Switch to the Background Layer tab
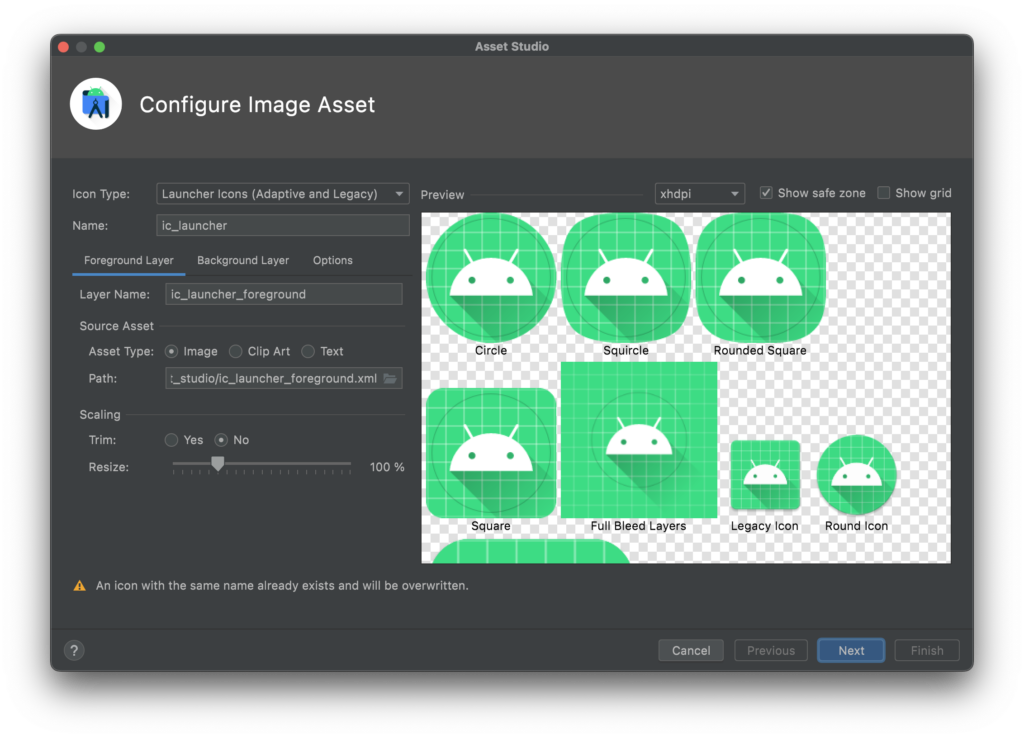This screenshot has height=738, width=1024. 243,260
